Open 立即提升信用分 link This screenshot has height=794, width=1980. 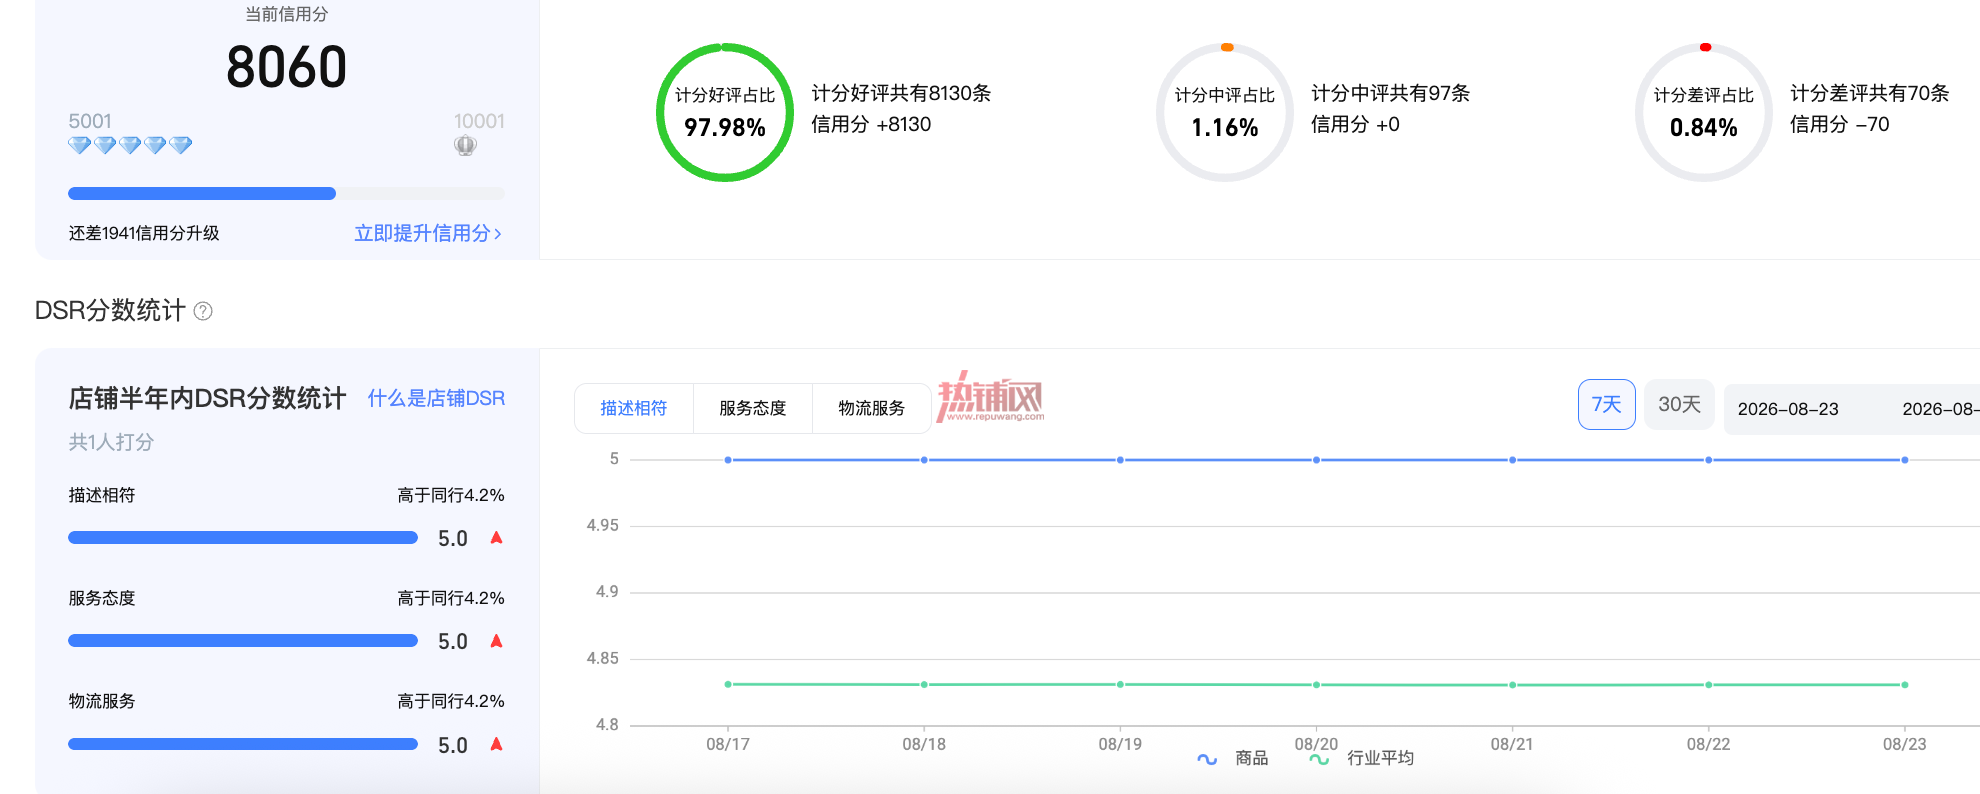428,233
